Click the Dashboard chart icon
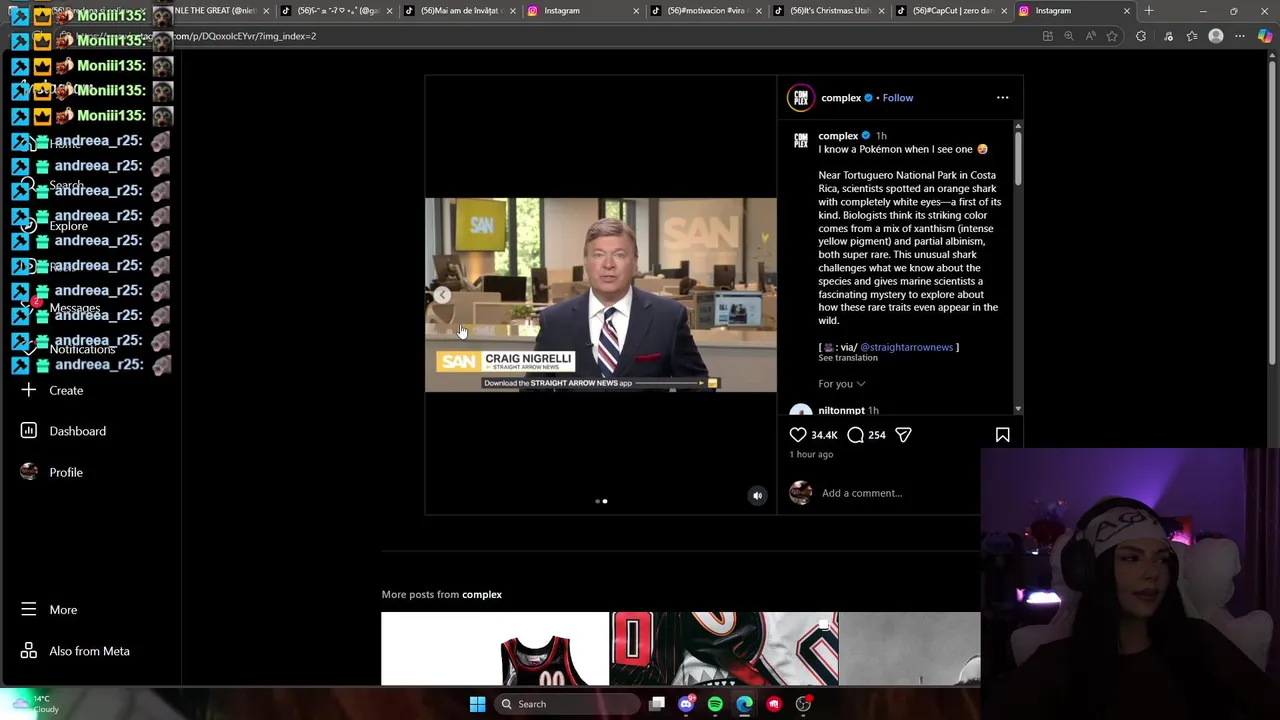The height and width of the screenshot is (720, 1280). 29,431
